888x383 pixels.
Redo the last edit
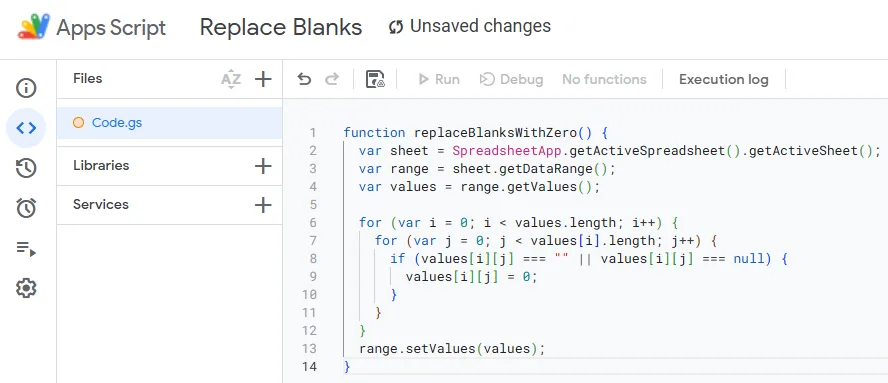332,79
